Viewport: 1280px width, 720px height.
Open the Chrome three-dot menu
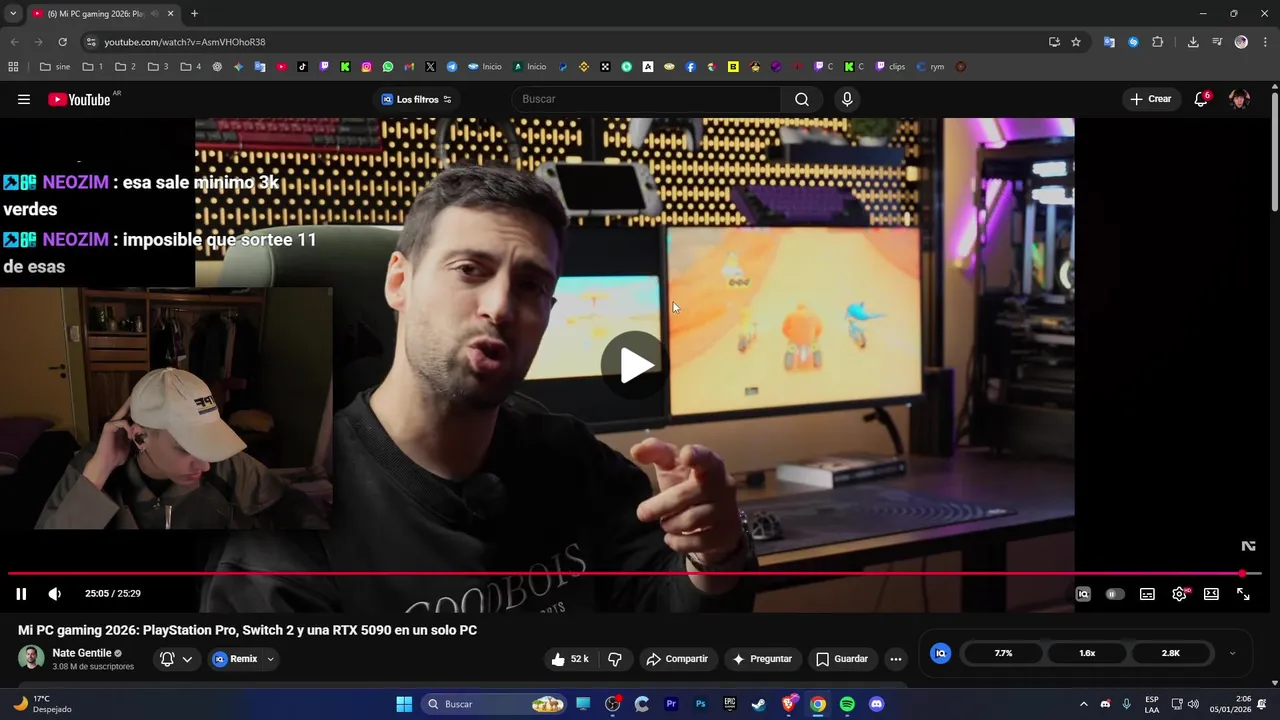pos(1266,42)
